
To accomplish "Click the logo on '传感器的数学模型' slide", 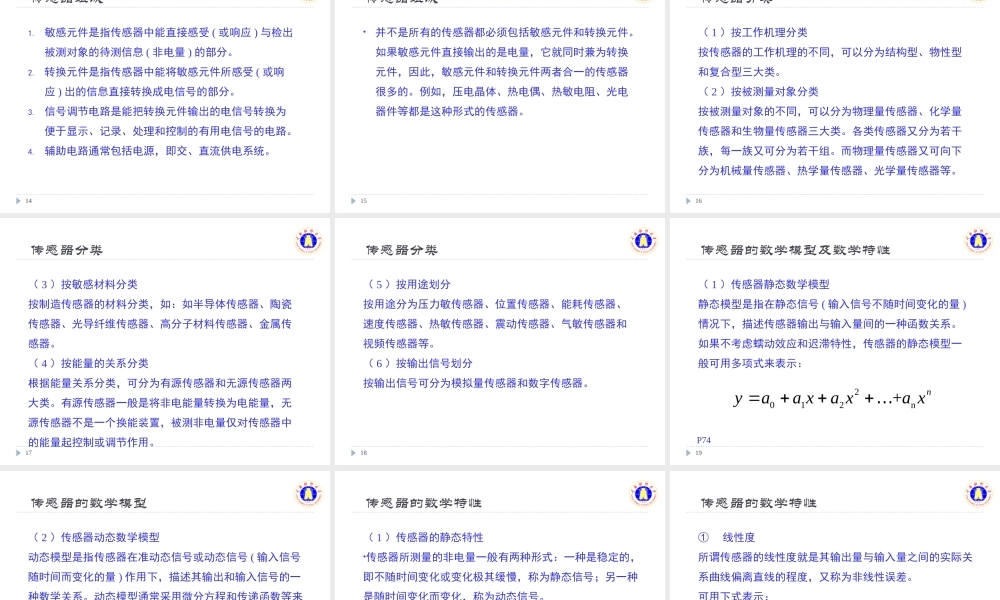I will (x=308, y=492).
